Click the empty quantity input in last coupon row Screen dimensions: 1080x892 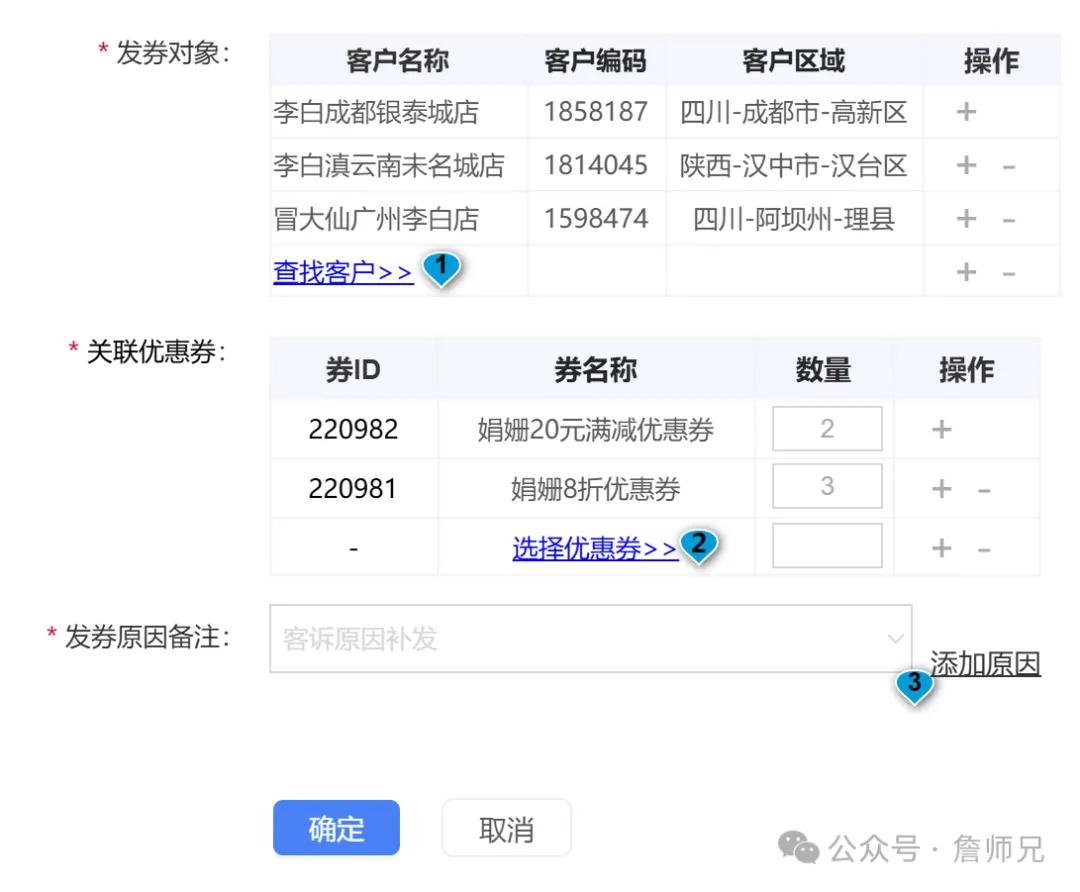click(827, 546)
